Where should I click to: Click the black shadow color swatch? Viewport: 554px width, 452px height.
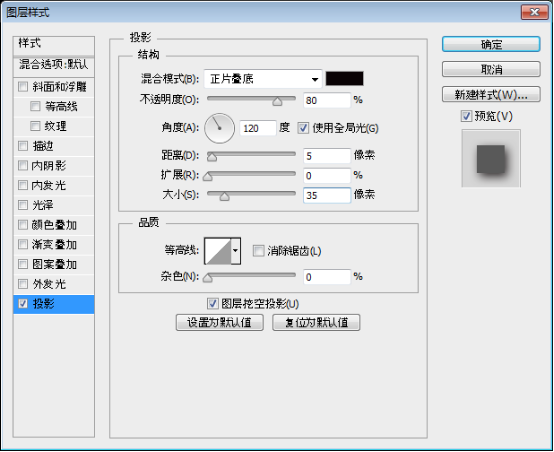[344, 78]
